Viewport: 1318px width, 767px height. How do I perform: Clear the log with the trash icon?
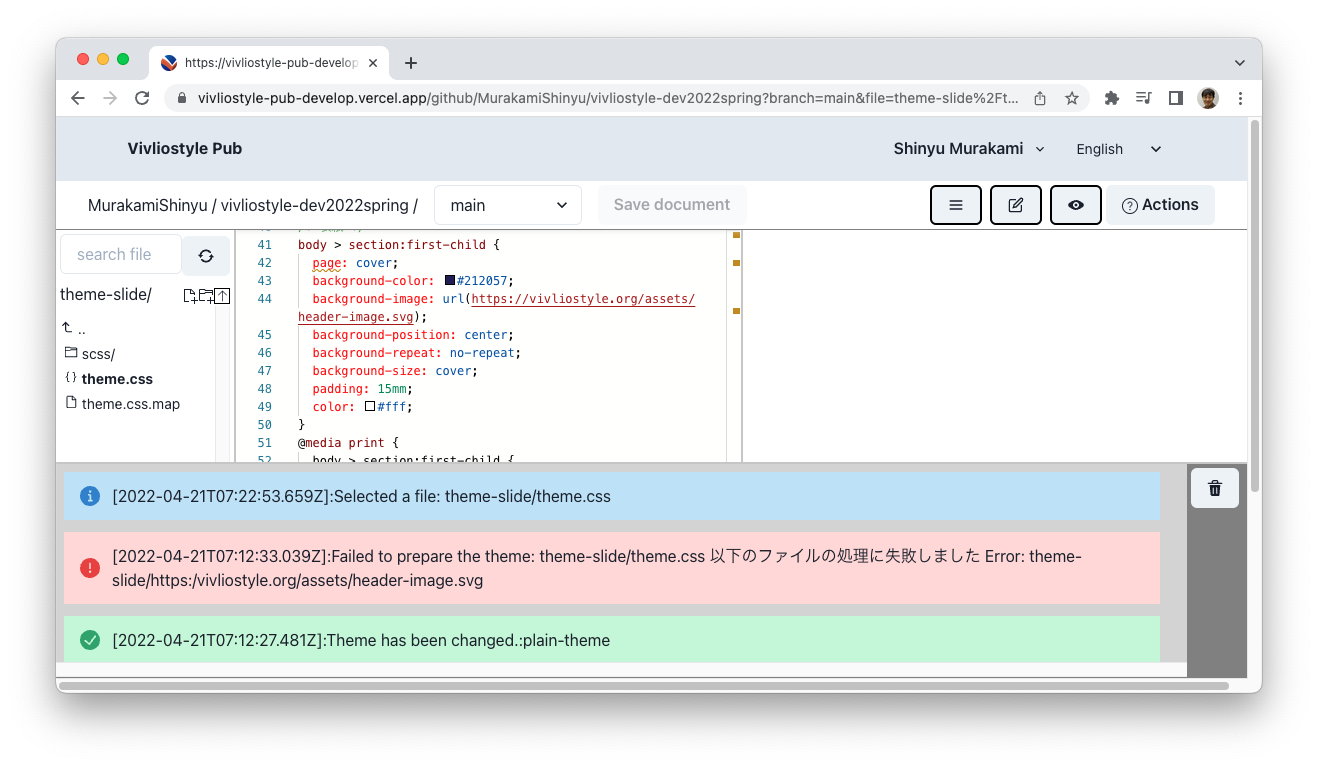(x=1214, y=488)
